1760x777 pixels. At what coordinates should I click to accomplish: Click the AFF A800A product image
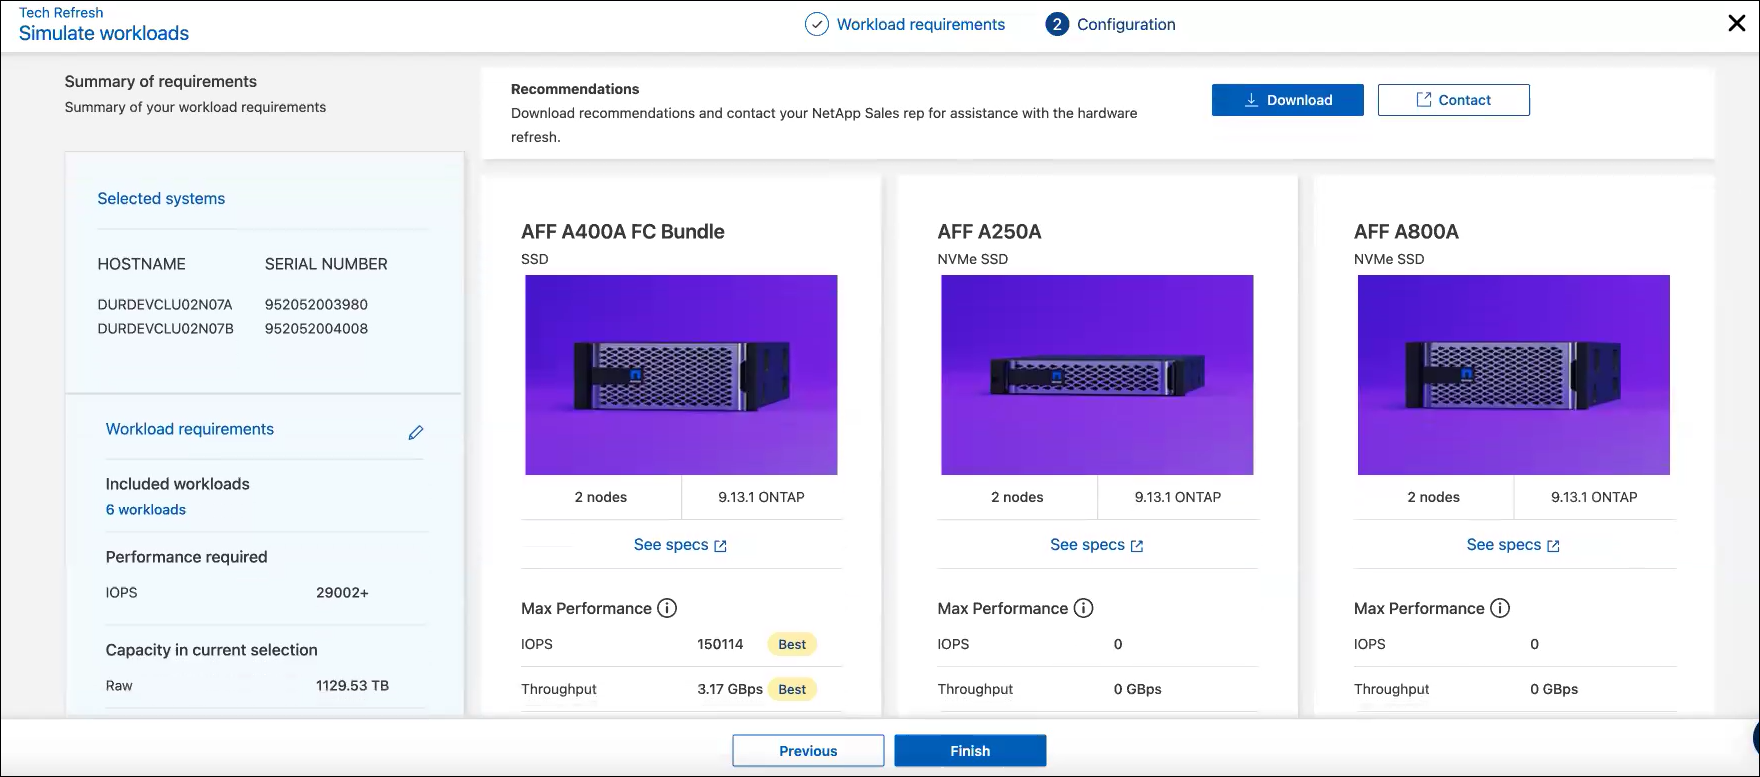point(1513,375)
